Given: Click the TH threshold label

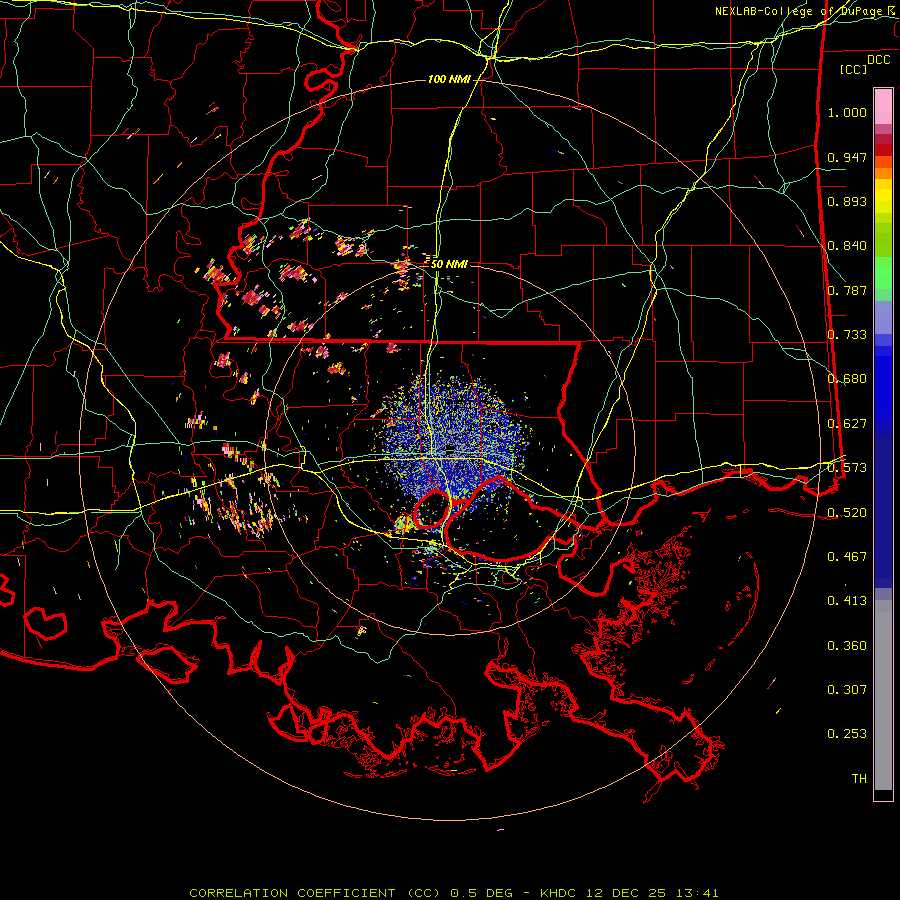Looking at the screenshot, I should tap(859, 779).
